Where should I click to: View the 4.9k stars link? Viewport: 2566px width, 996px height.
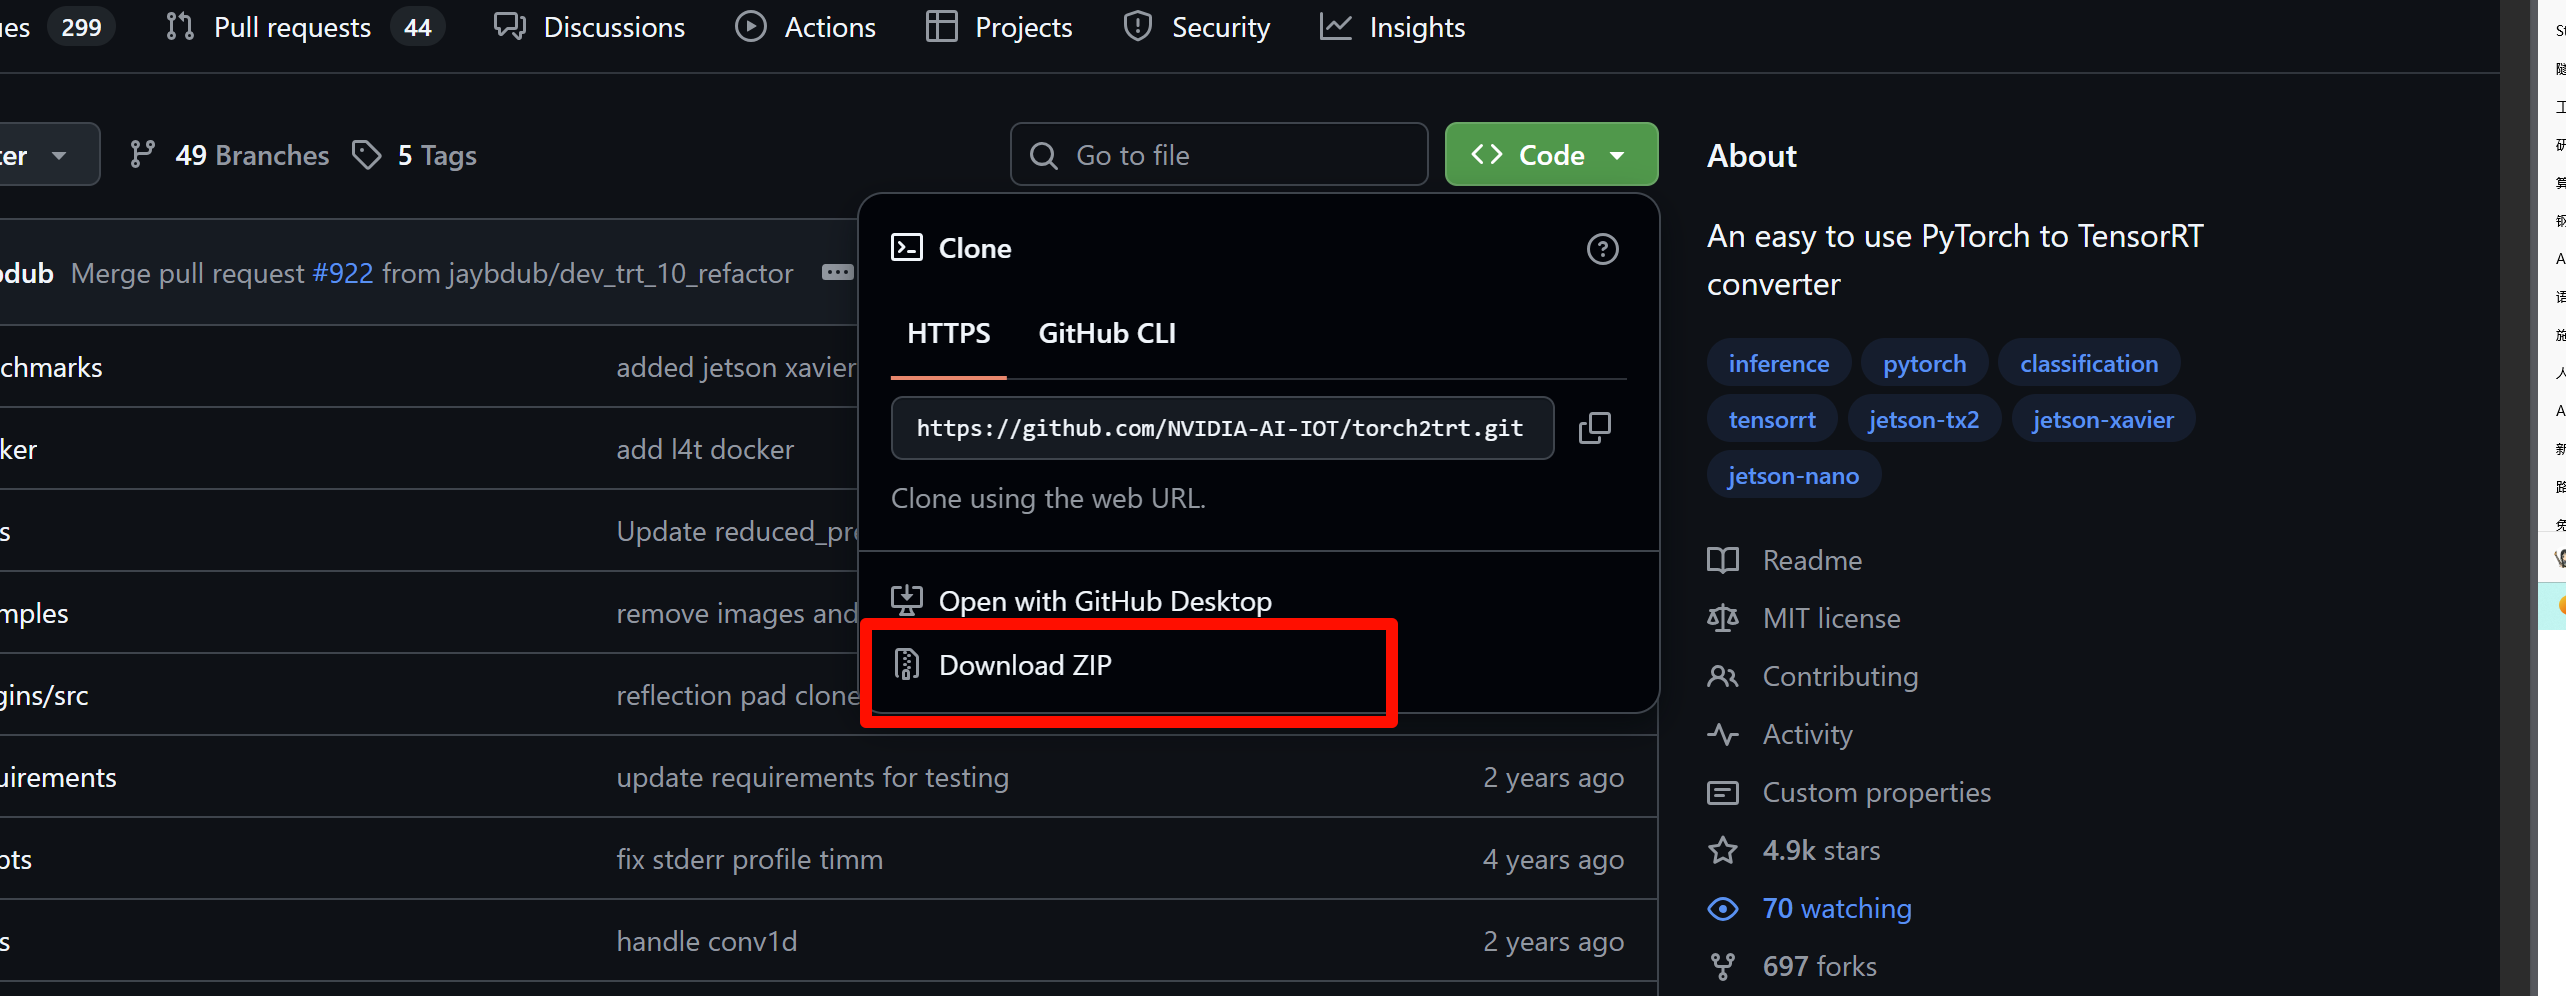point(1821,850)
